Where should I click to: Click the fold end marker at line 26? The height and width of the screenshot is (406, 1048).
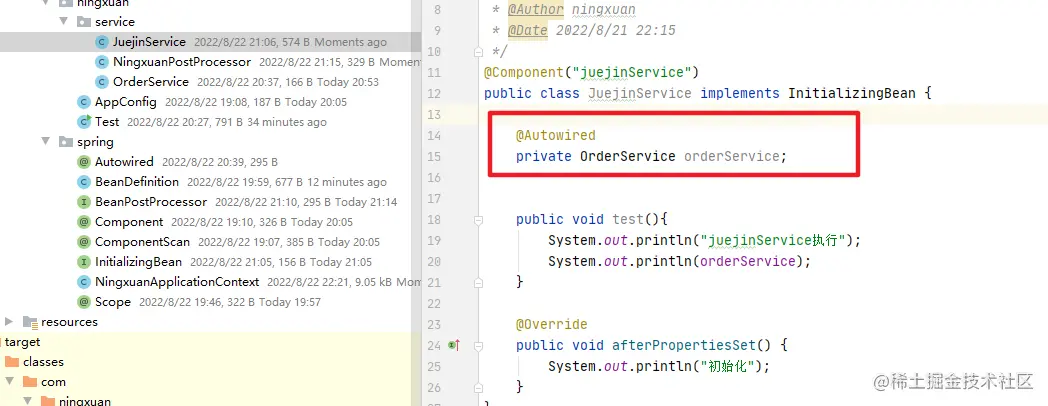478,387
